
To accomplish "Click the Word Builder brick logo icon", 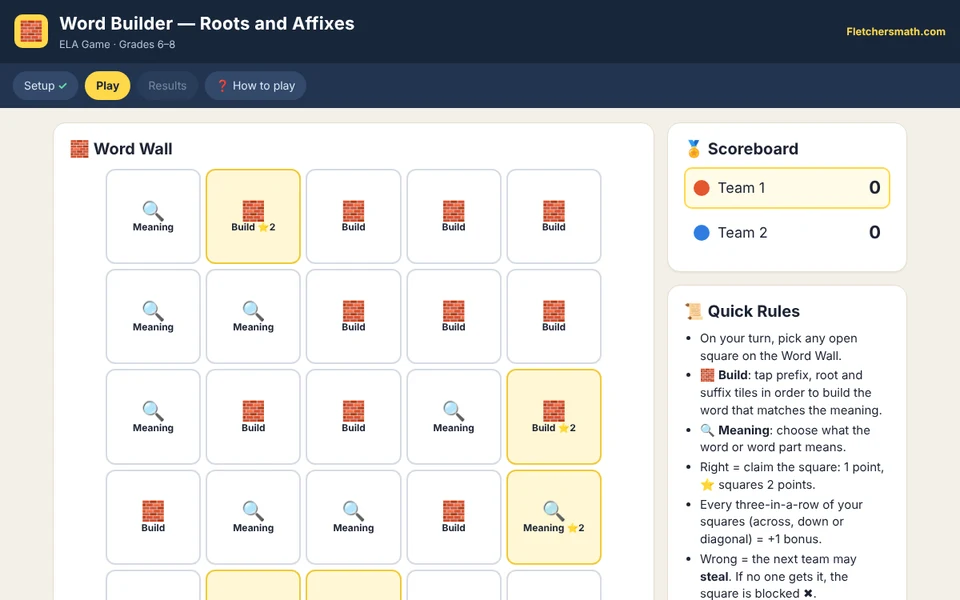I will 31,31.
